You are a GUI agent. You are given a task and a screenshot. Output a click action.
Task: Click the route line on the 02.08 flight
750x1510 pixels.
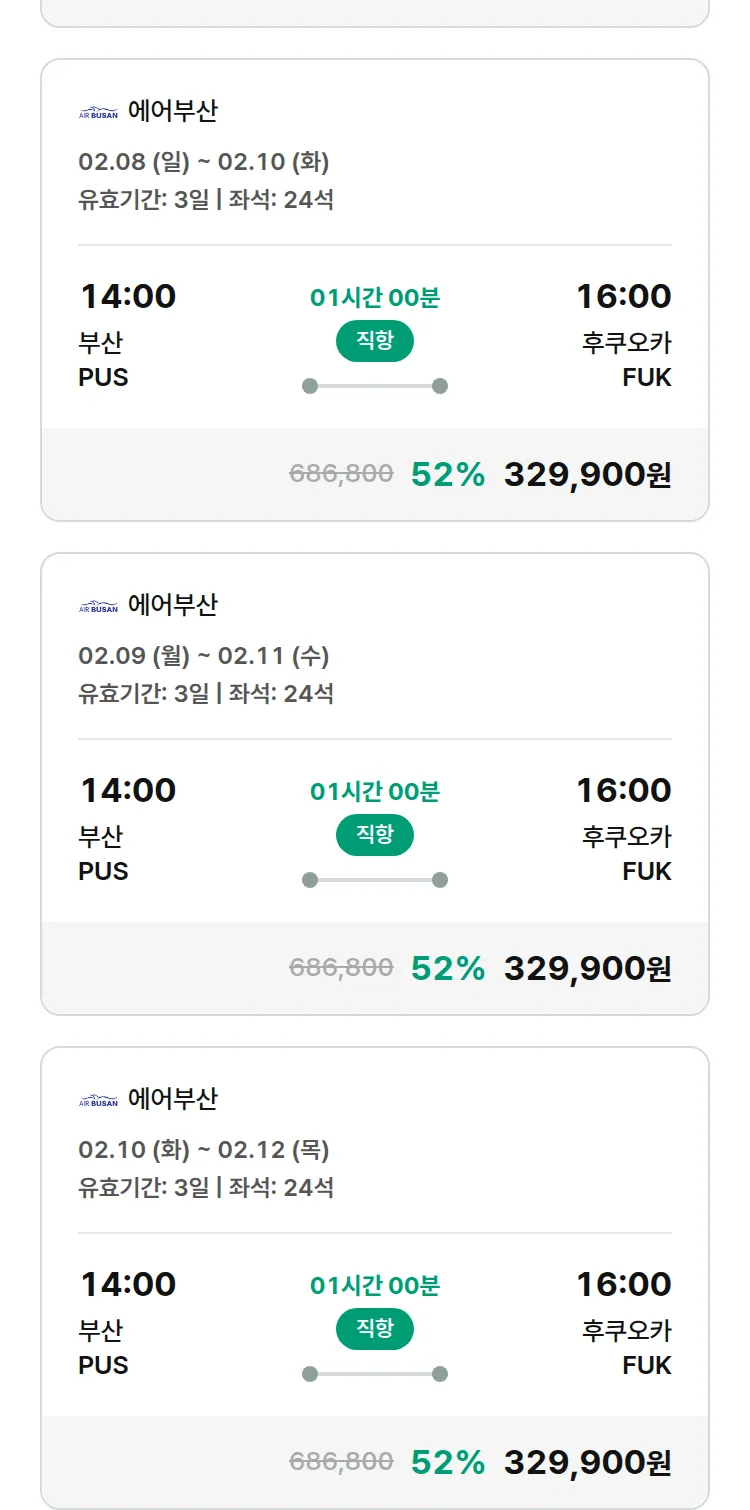(x=375, y=386)
